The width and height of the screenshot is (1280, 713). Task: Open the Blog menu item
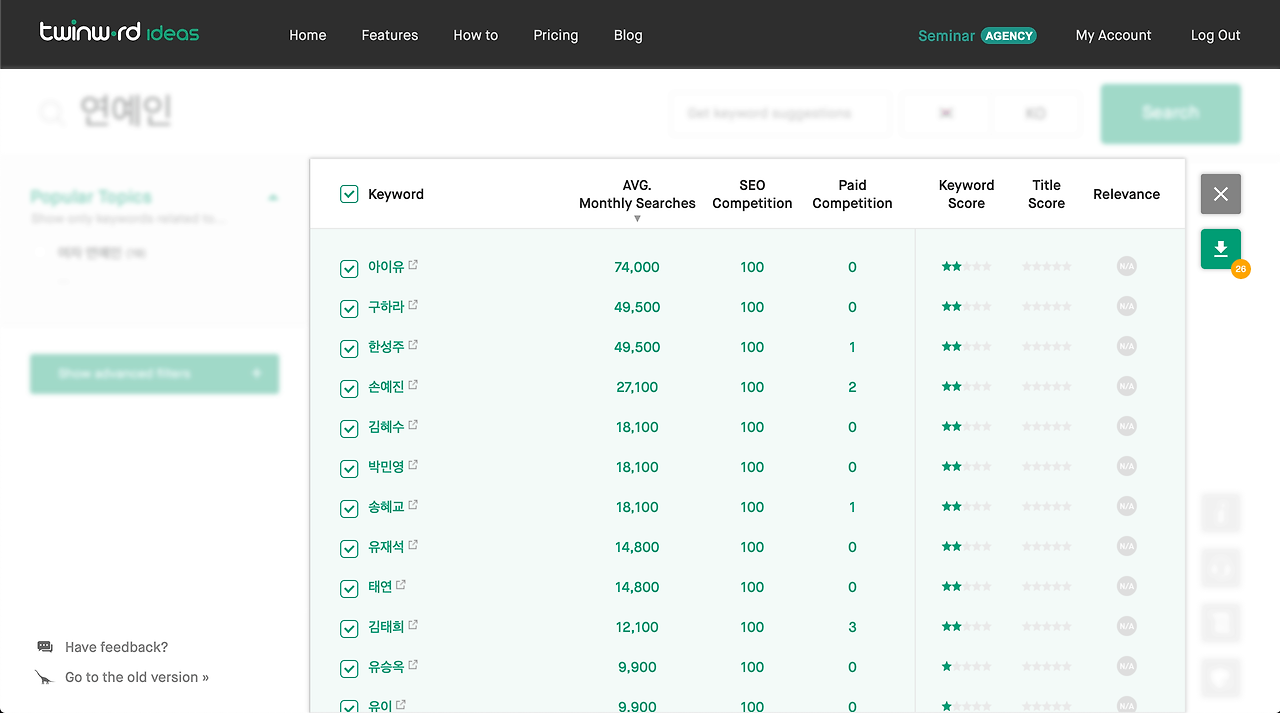point(628,35)
